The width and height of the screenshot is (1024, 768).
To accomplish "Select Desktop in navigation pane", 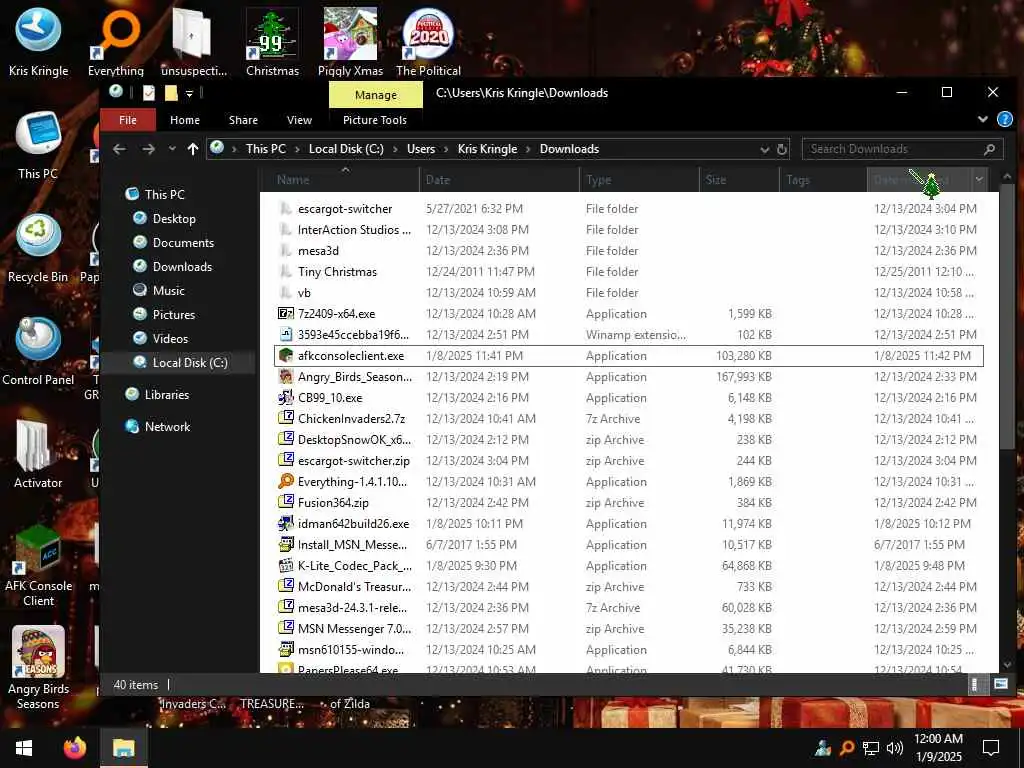I will coord(173,219).
